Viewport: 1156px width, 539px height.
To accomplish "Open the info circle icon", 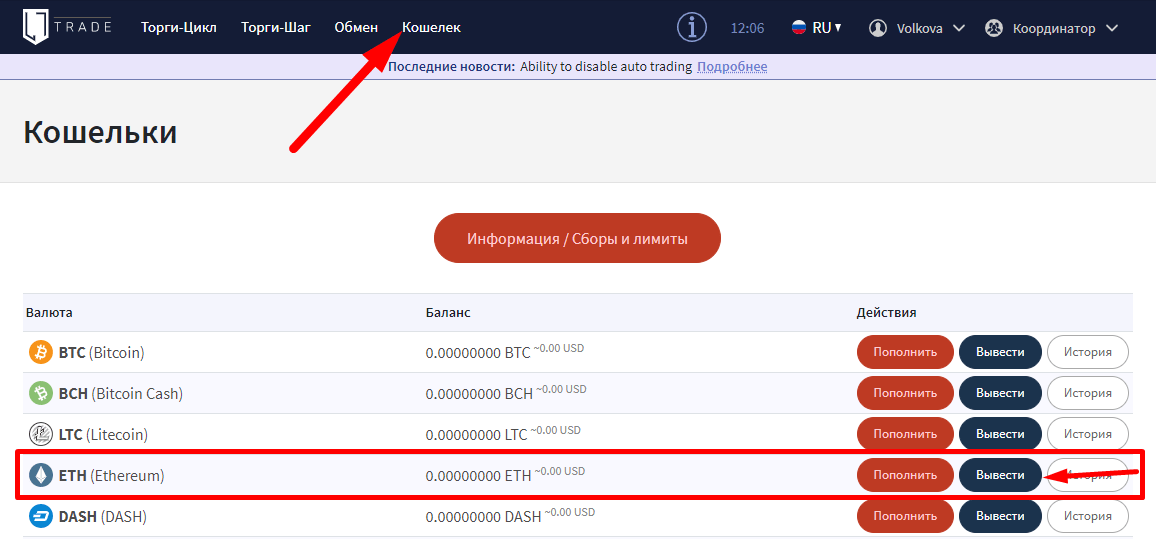I will click(692, 28).
